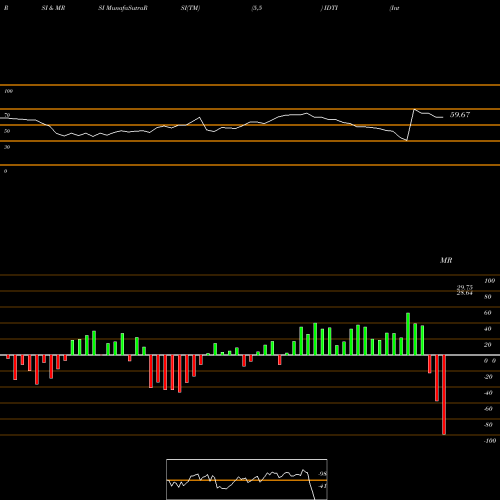This screenshot has width=500, height=500.
Task: Click the 29.75 value in MR panel
Action: (465, 287)
